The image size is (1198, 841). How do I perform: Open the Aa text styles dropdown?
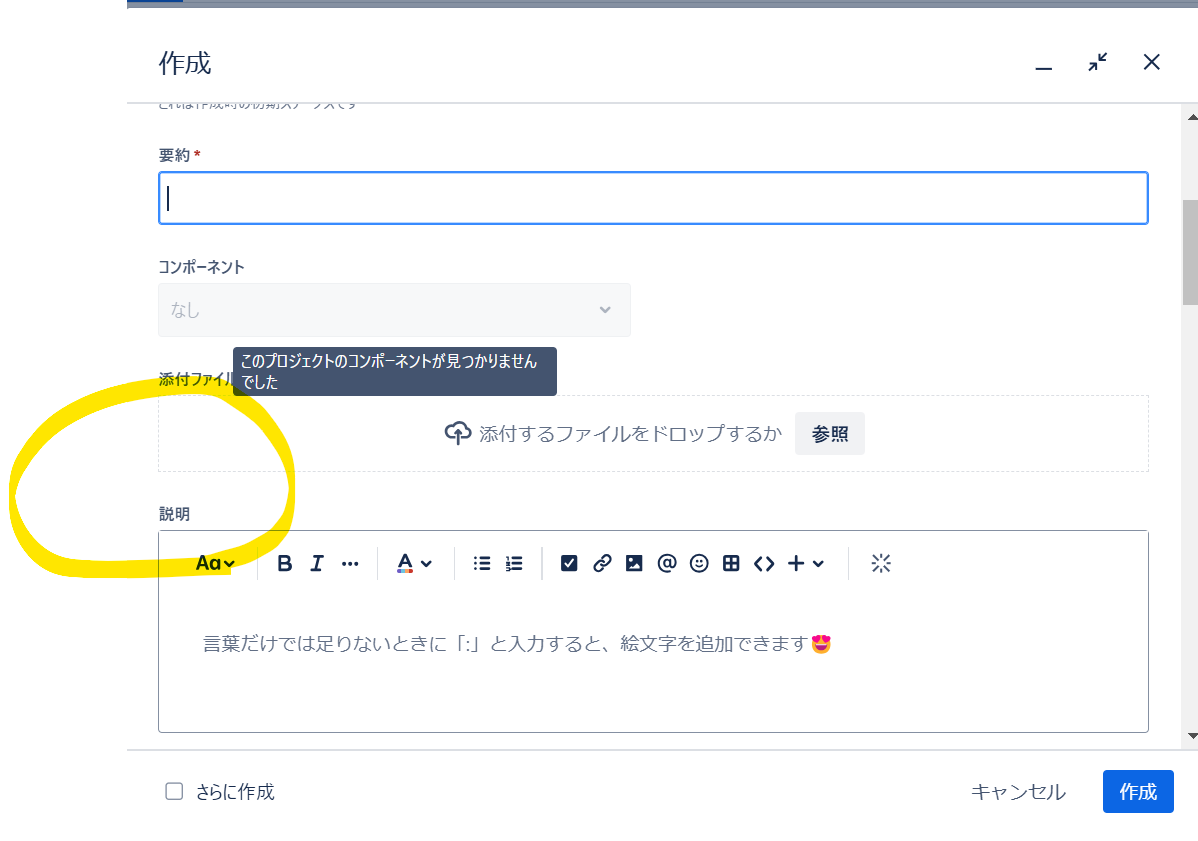tap(215, 564)
